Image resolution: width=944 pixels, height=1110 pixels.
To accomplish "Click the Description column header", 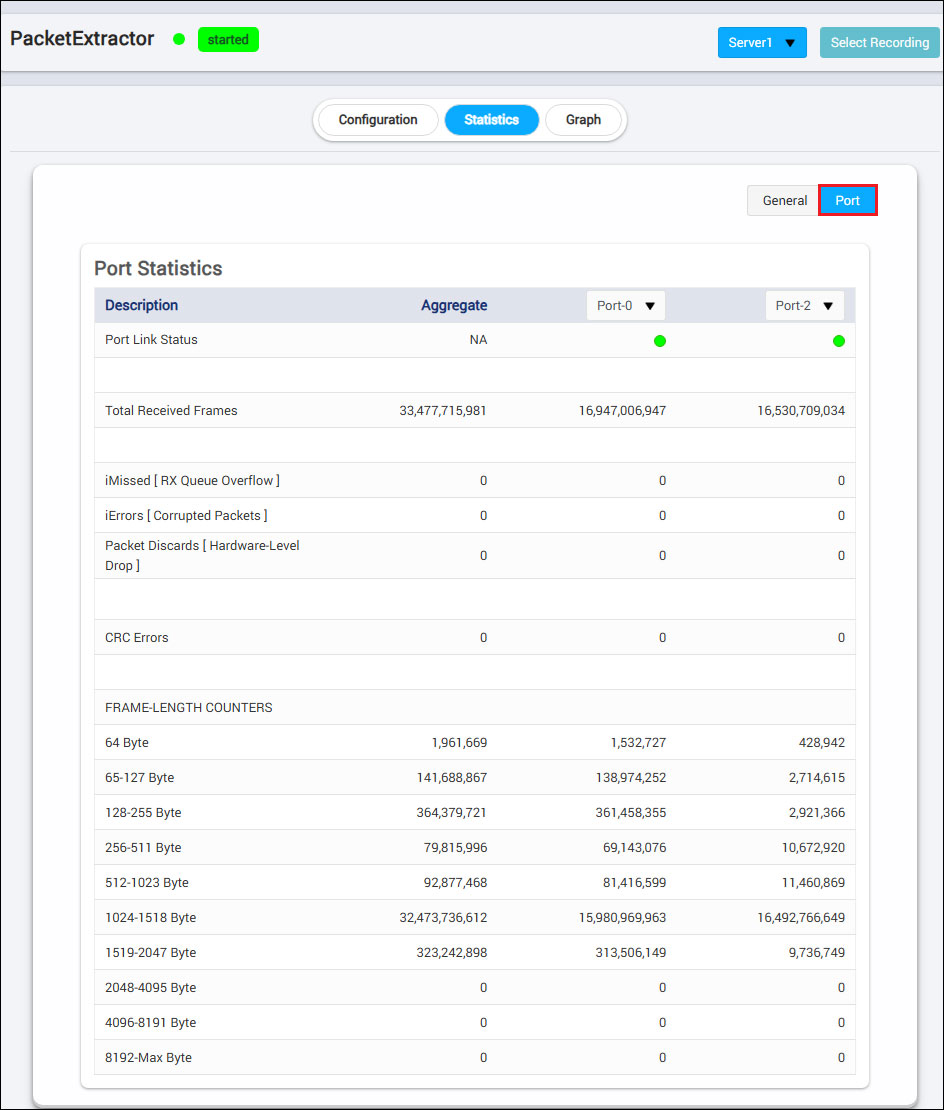I will 142,306.
